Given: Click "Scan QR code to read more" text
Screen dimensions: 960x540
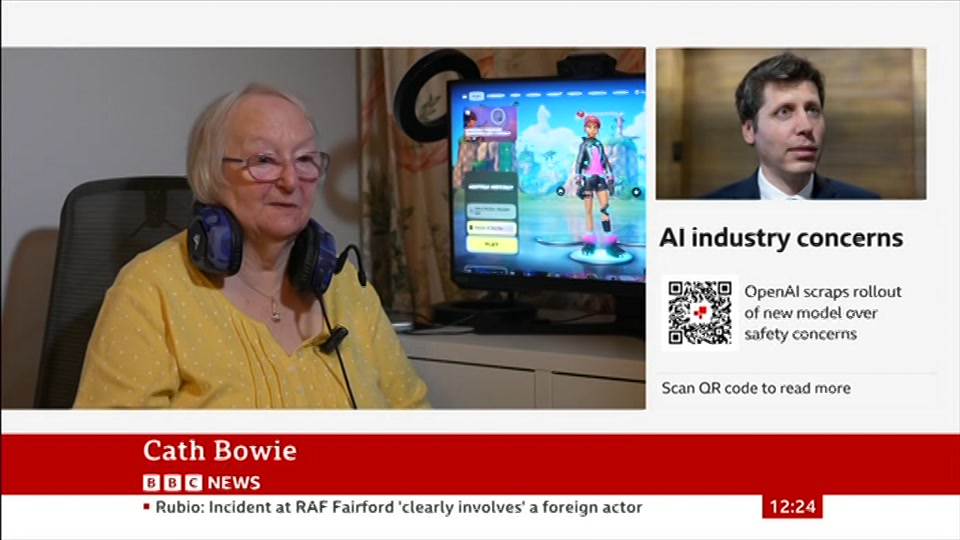Looking at the screenshot, I should point(756,388).
